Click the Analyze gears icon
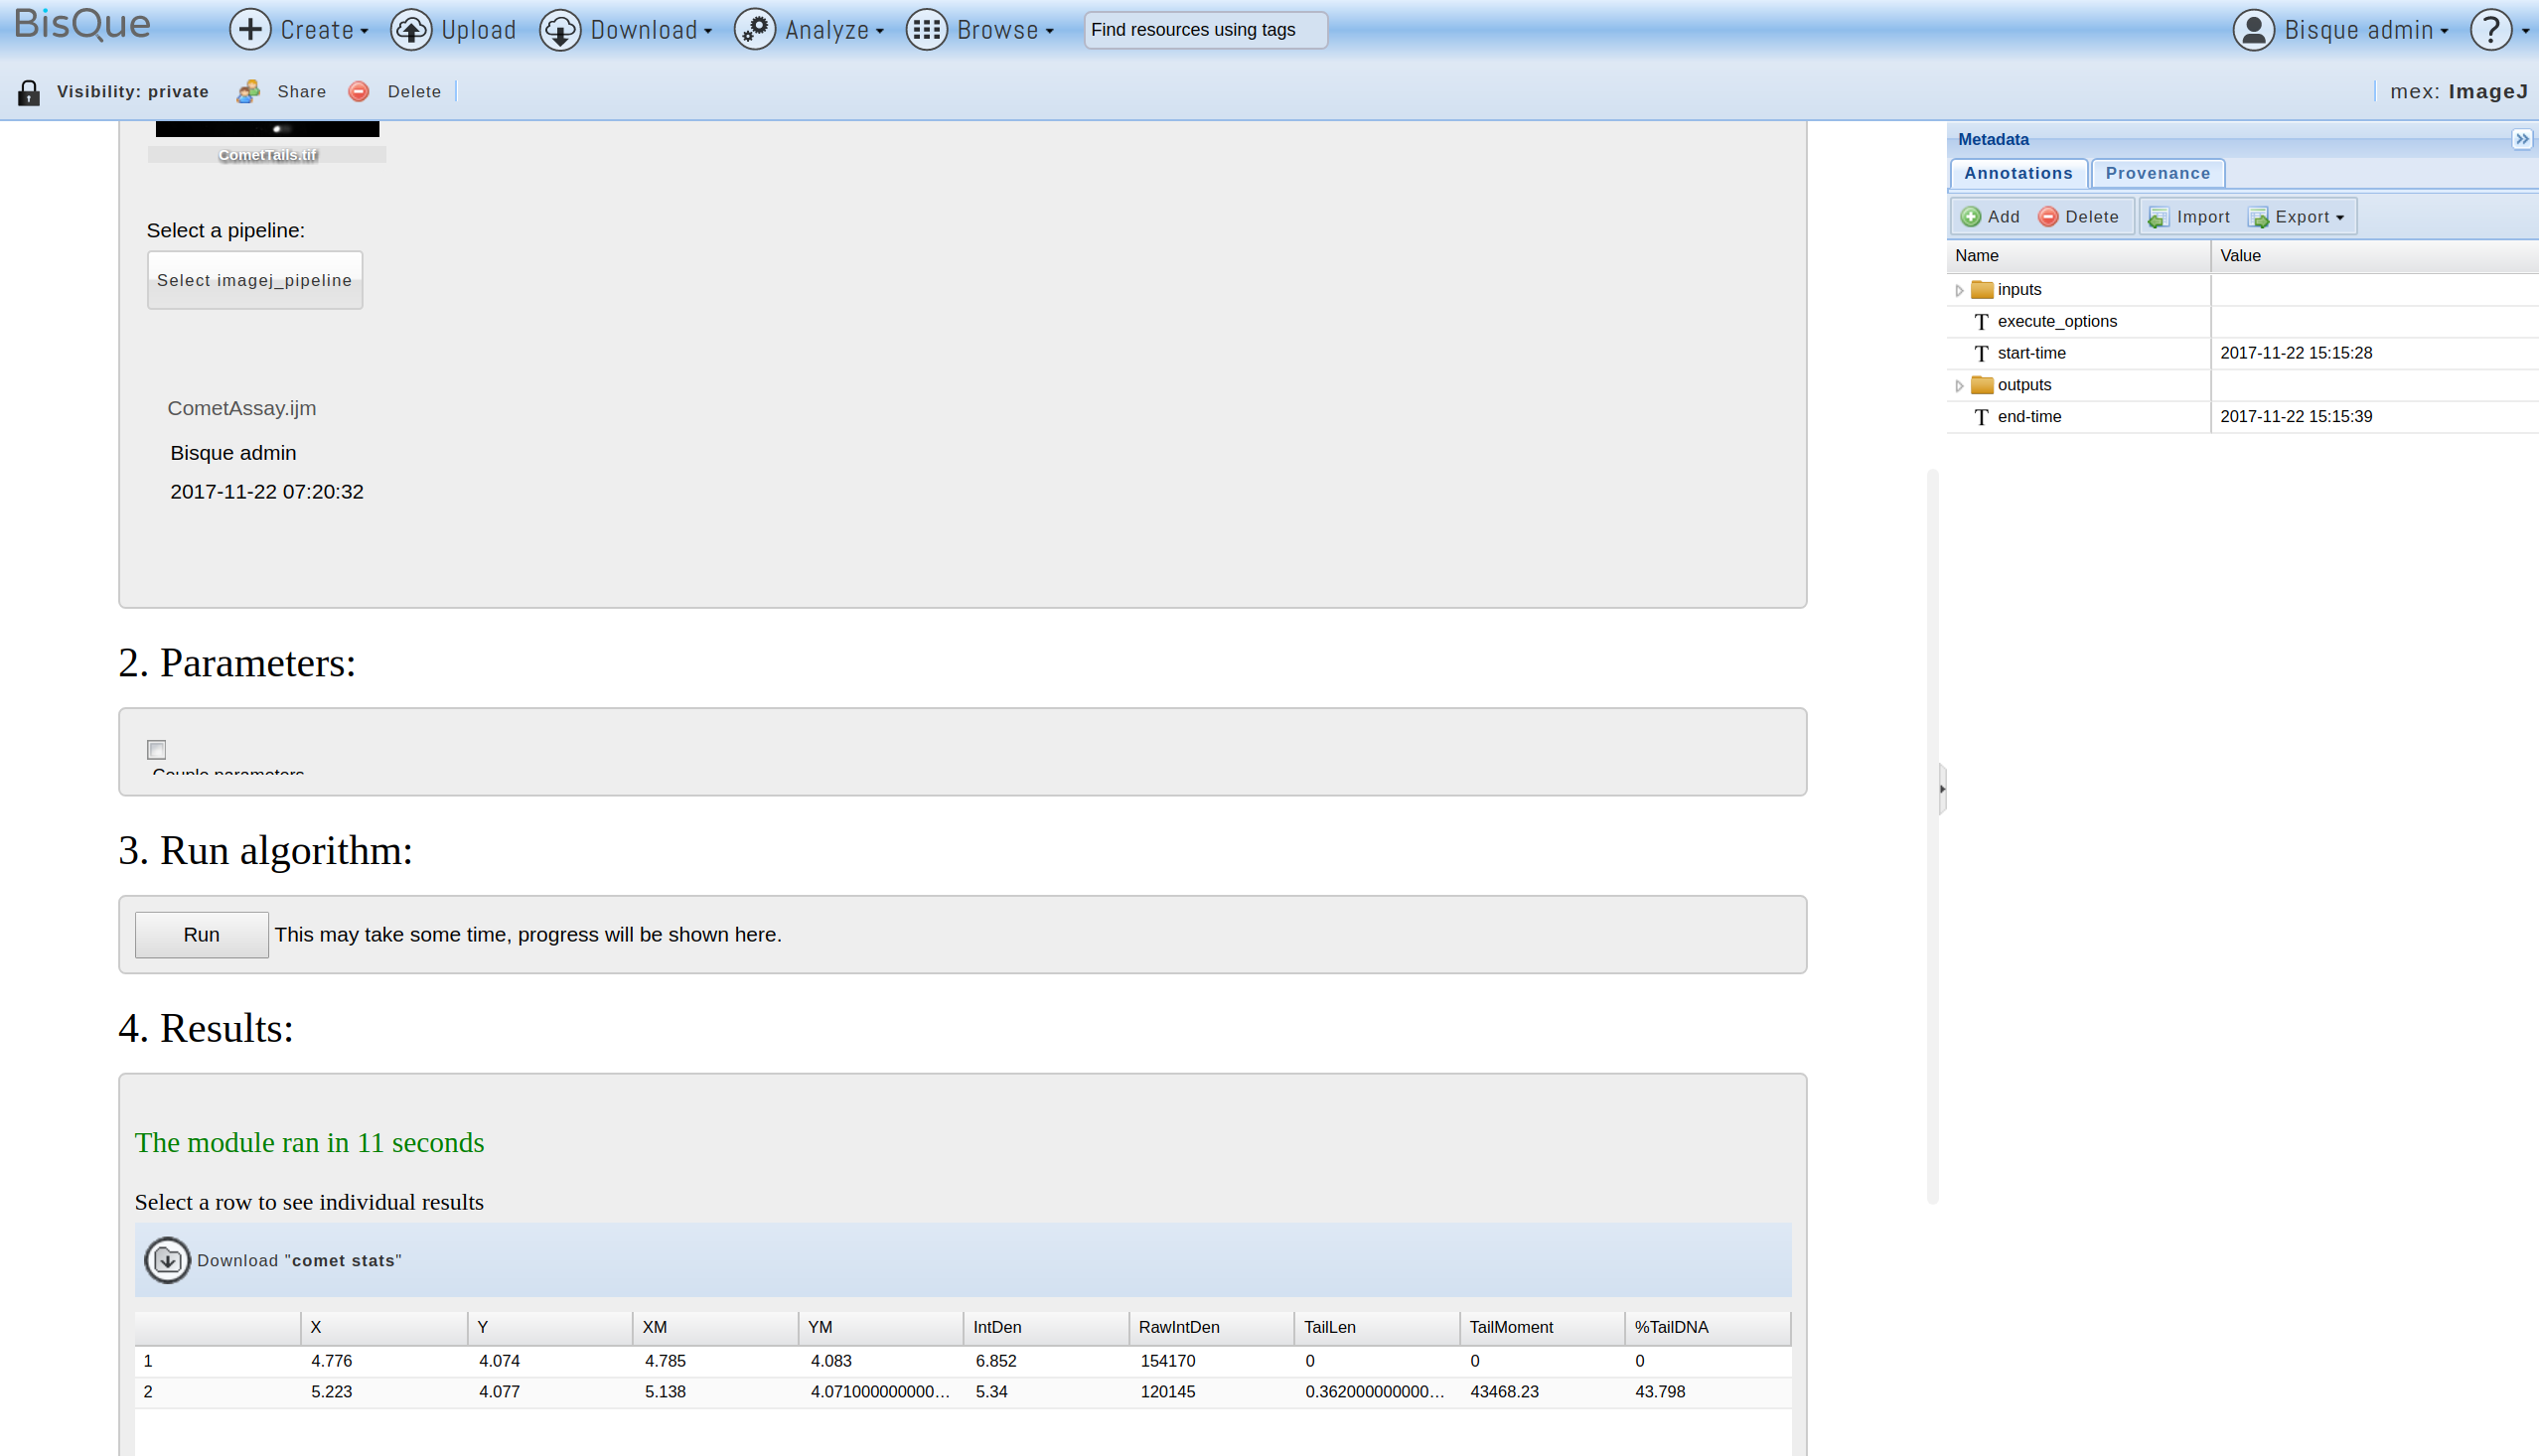Image resolution: width=2539 pixels, height=1456 pixels. (x=755, y=30)
